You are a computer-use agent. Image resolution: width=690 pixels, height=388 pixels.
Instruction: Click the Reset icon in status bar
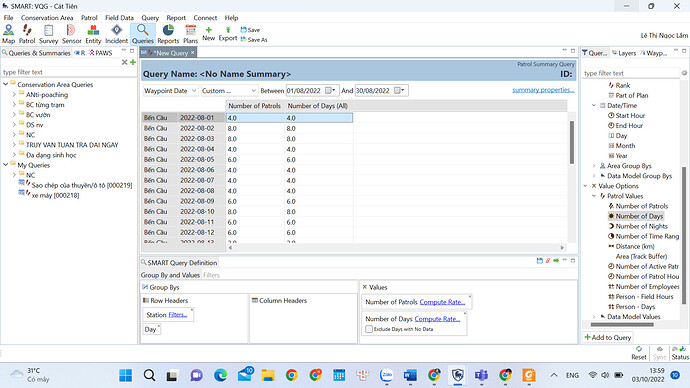[639, 353]
